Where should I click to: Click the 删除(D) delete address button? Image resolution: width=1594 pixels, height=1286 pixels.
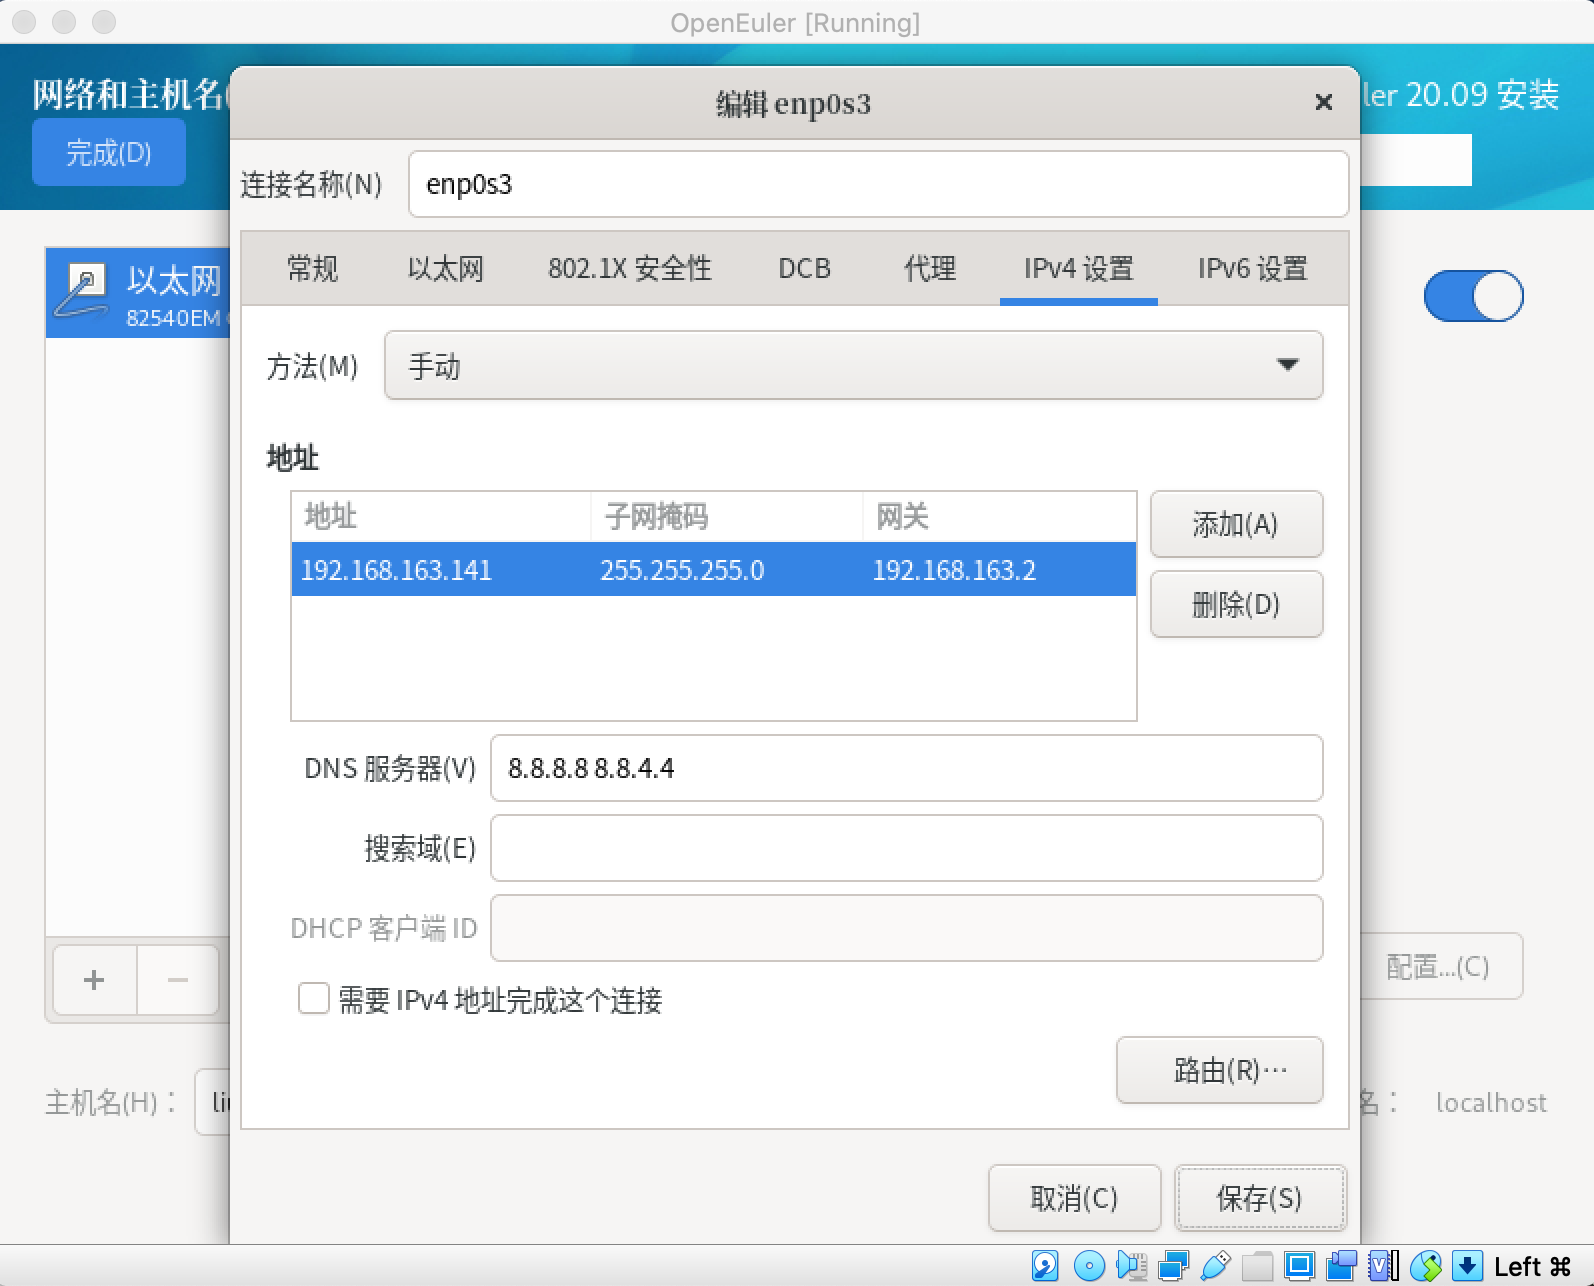[x=1236, y=604]
